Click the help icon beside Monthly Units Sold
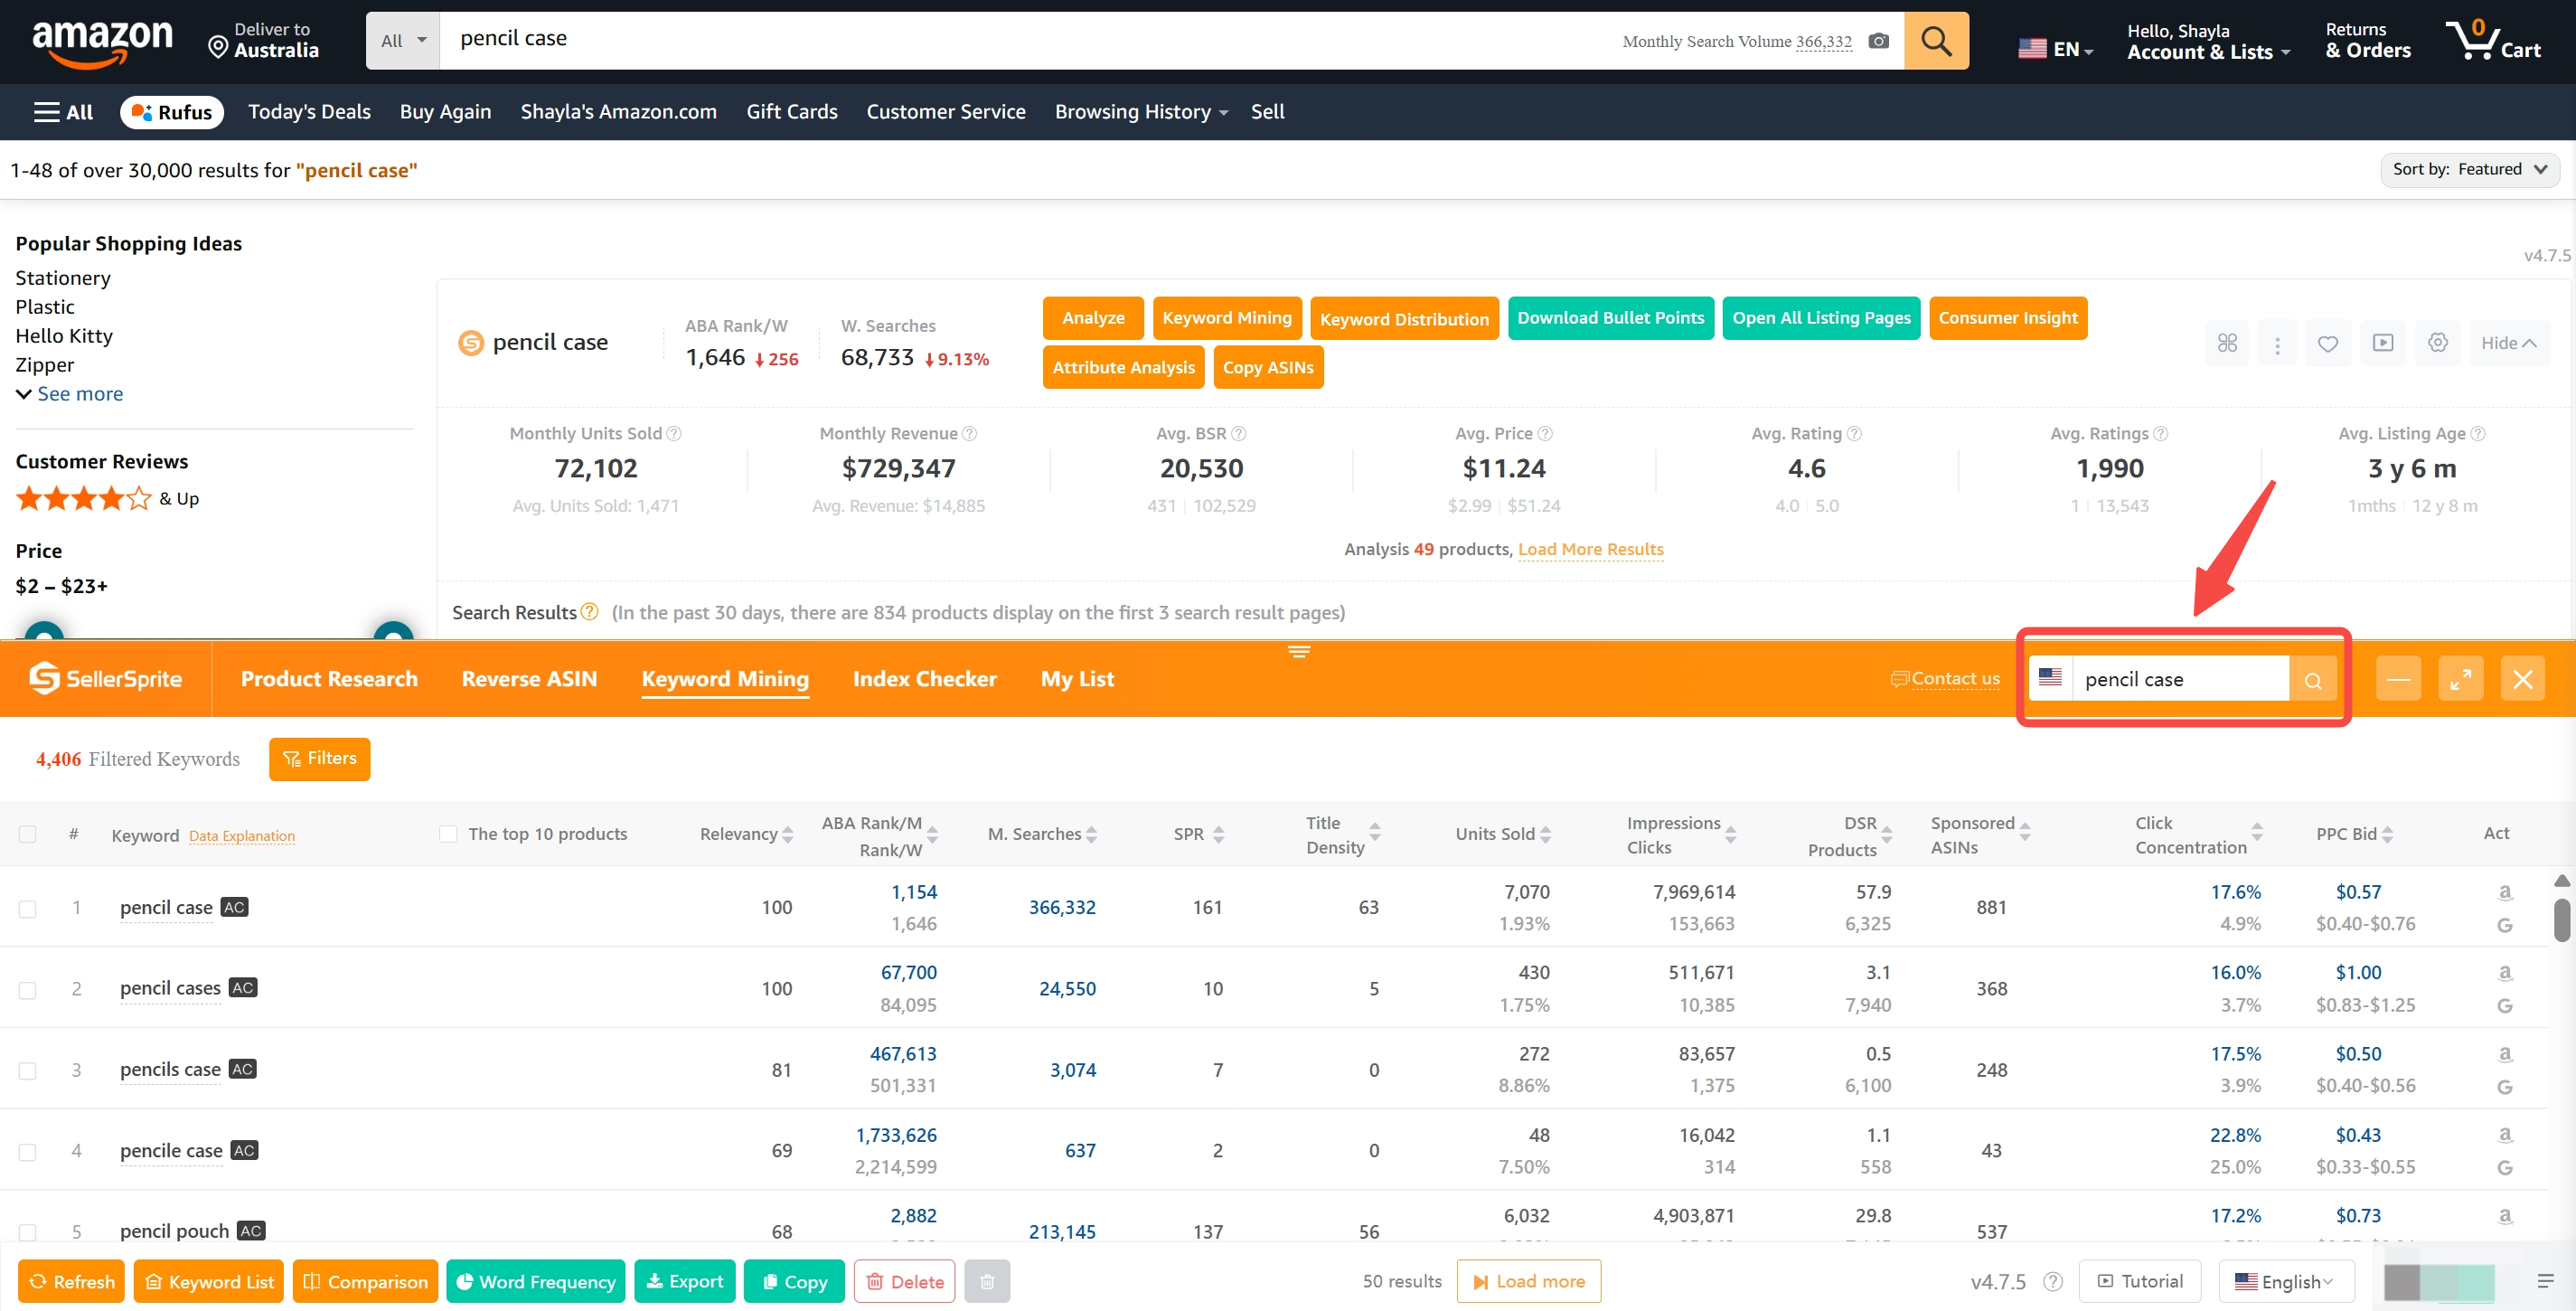 (674, 433)
